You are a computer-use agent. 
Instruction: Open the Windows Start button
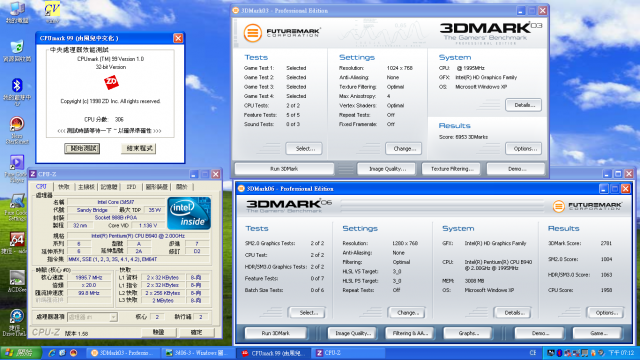(20, 353)
